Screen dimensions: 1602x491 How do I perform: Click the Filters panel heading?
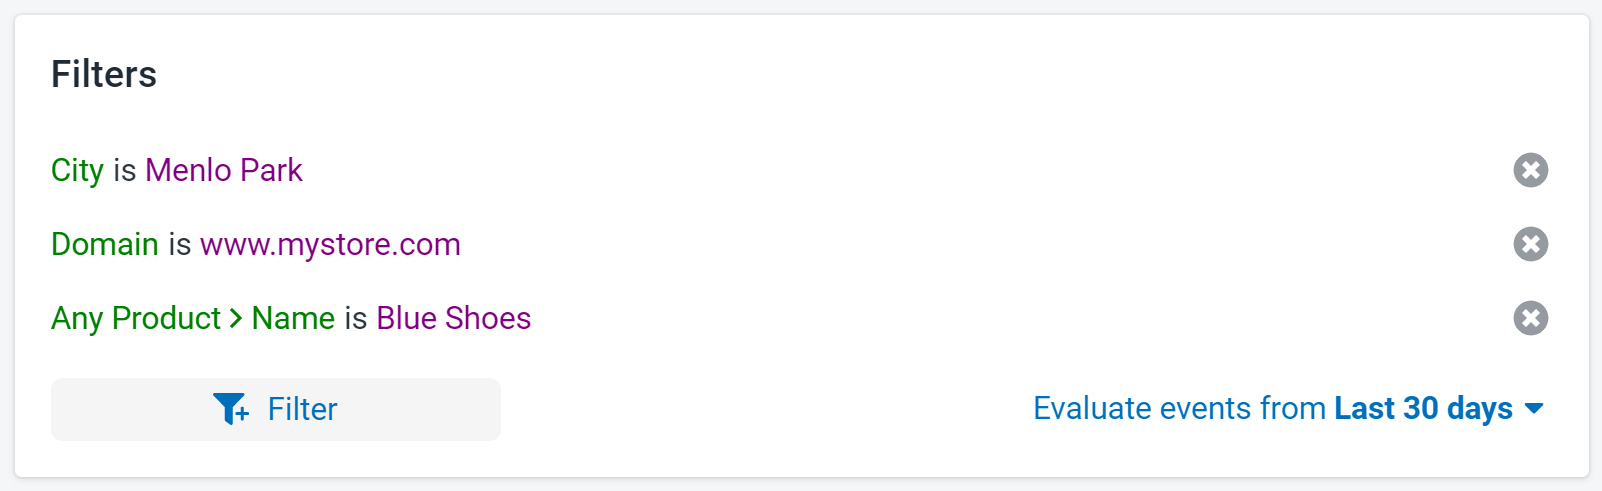coord(104,74)
